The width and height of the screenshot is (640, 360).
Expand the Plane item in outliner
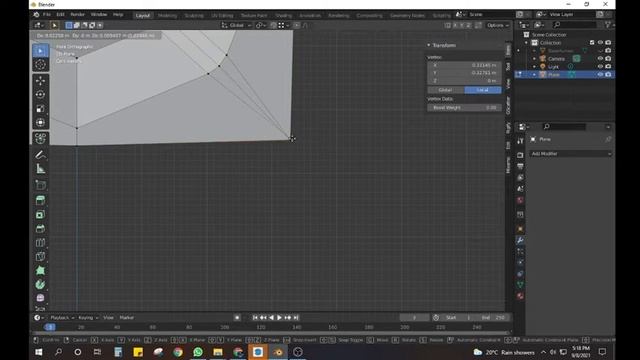[x=534, y=75]
